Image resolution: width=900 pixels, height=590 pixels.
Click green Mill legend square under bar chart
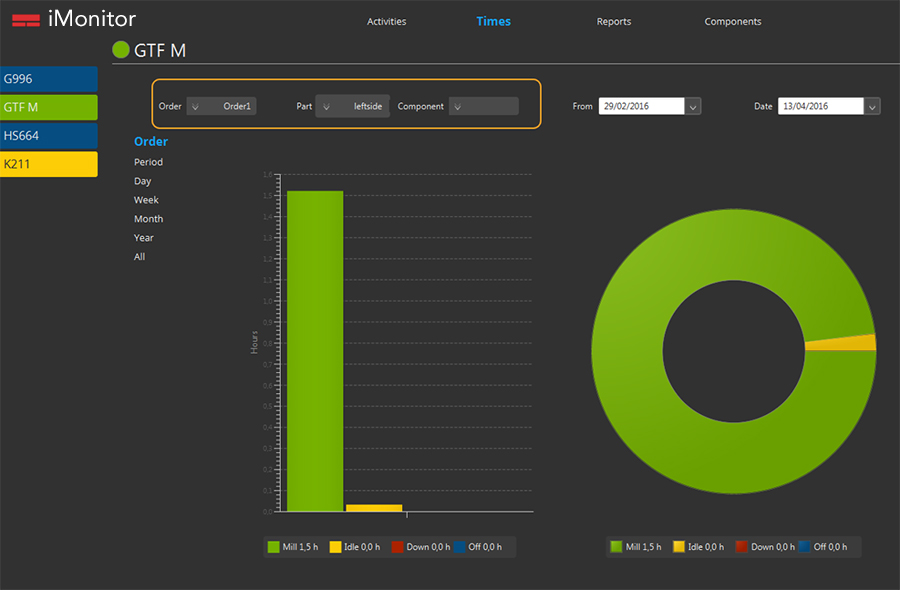click(273, 547)
